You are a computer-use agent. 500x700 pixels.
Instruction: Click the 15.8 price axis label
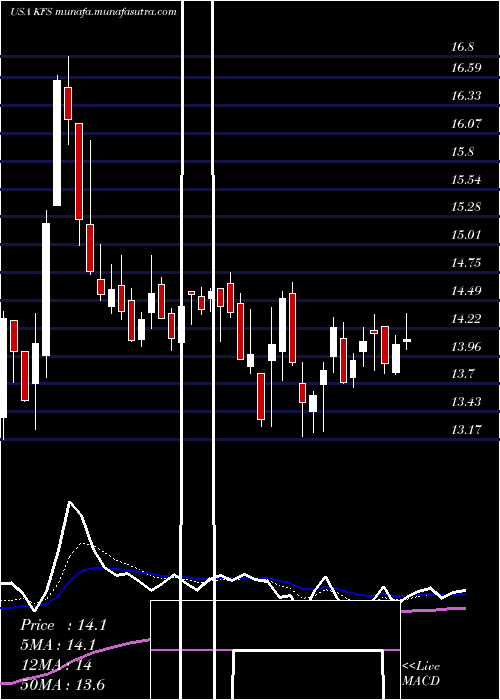click(x=462, y=152)
